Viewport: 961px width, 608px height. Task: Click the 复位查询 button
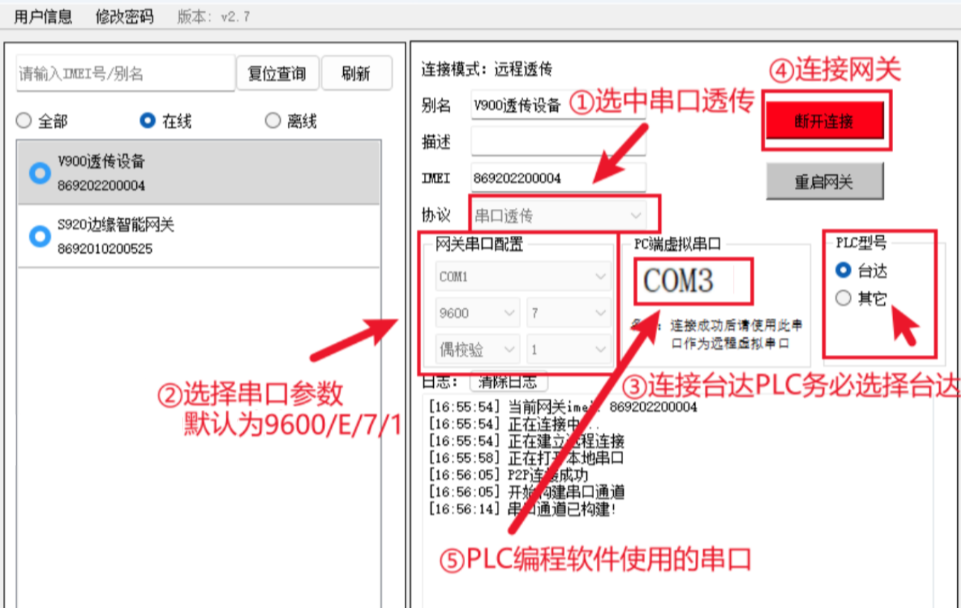pyautogui.click(x=277, y=73)
